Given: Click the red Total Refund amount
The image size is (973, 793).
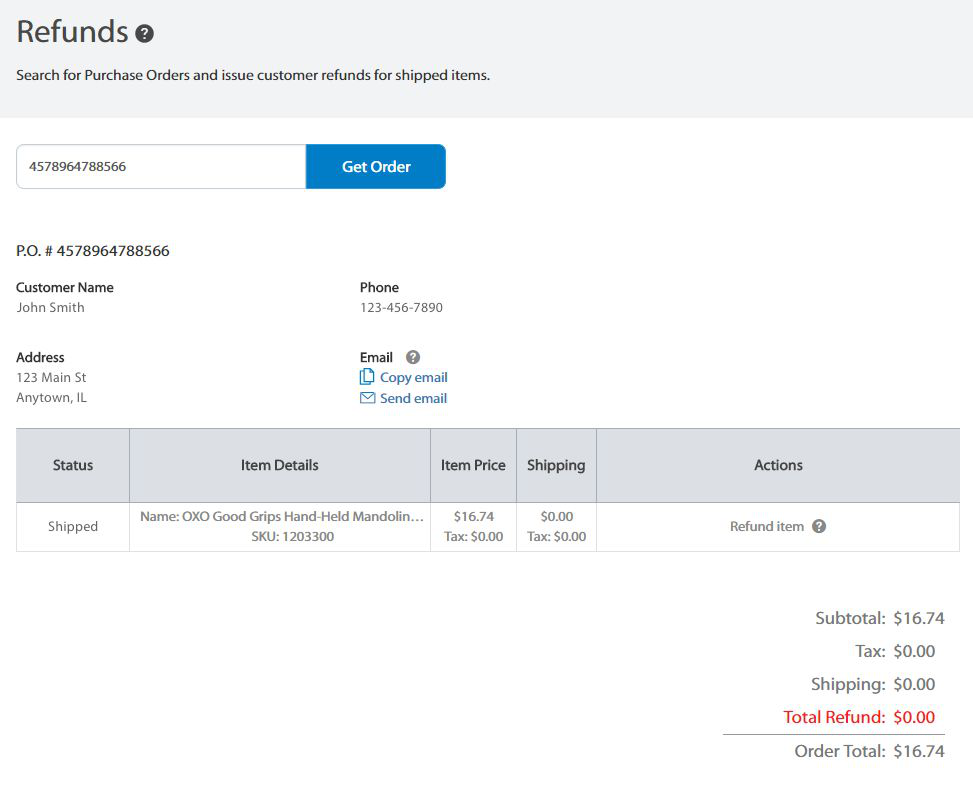Looking at the screenshot, I should click(x=913, y=717).
